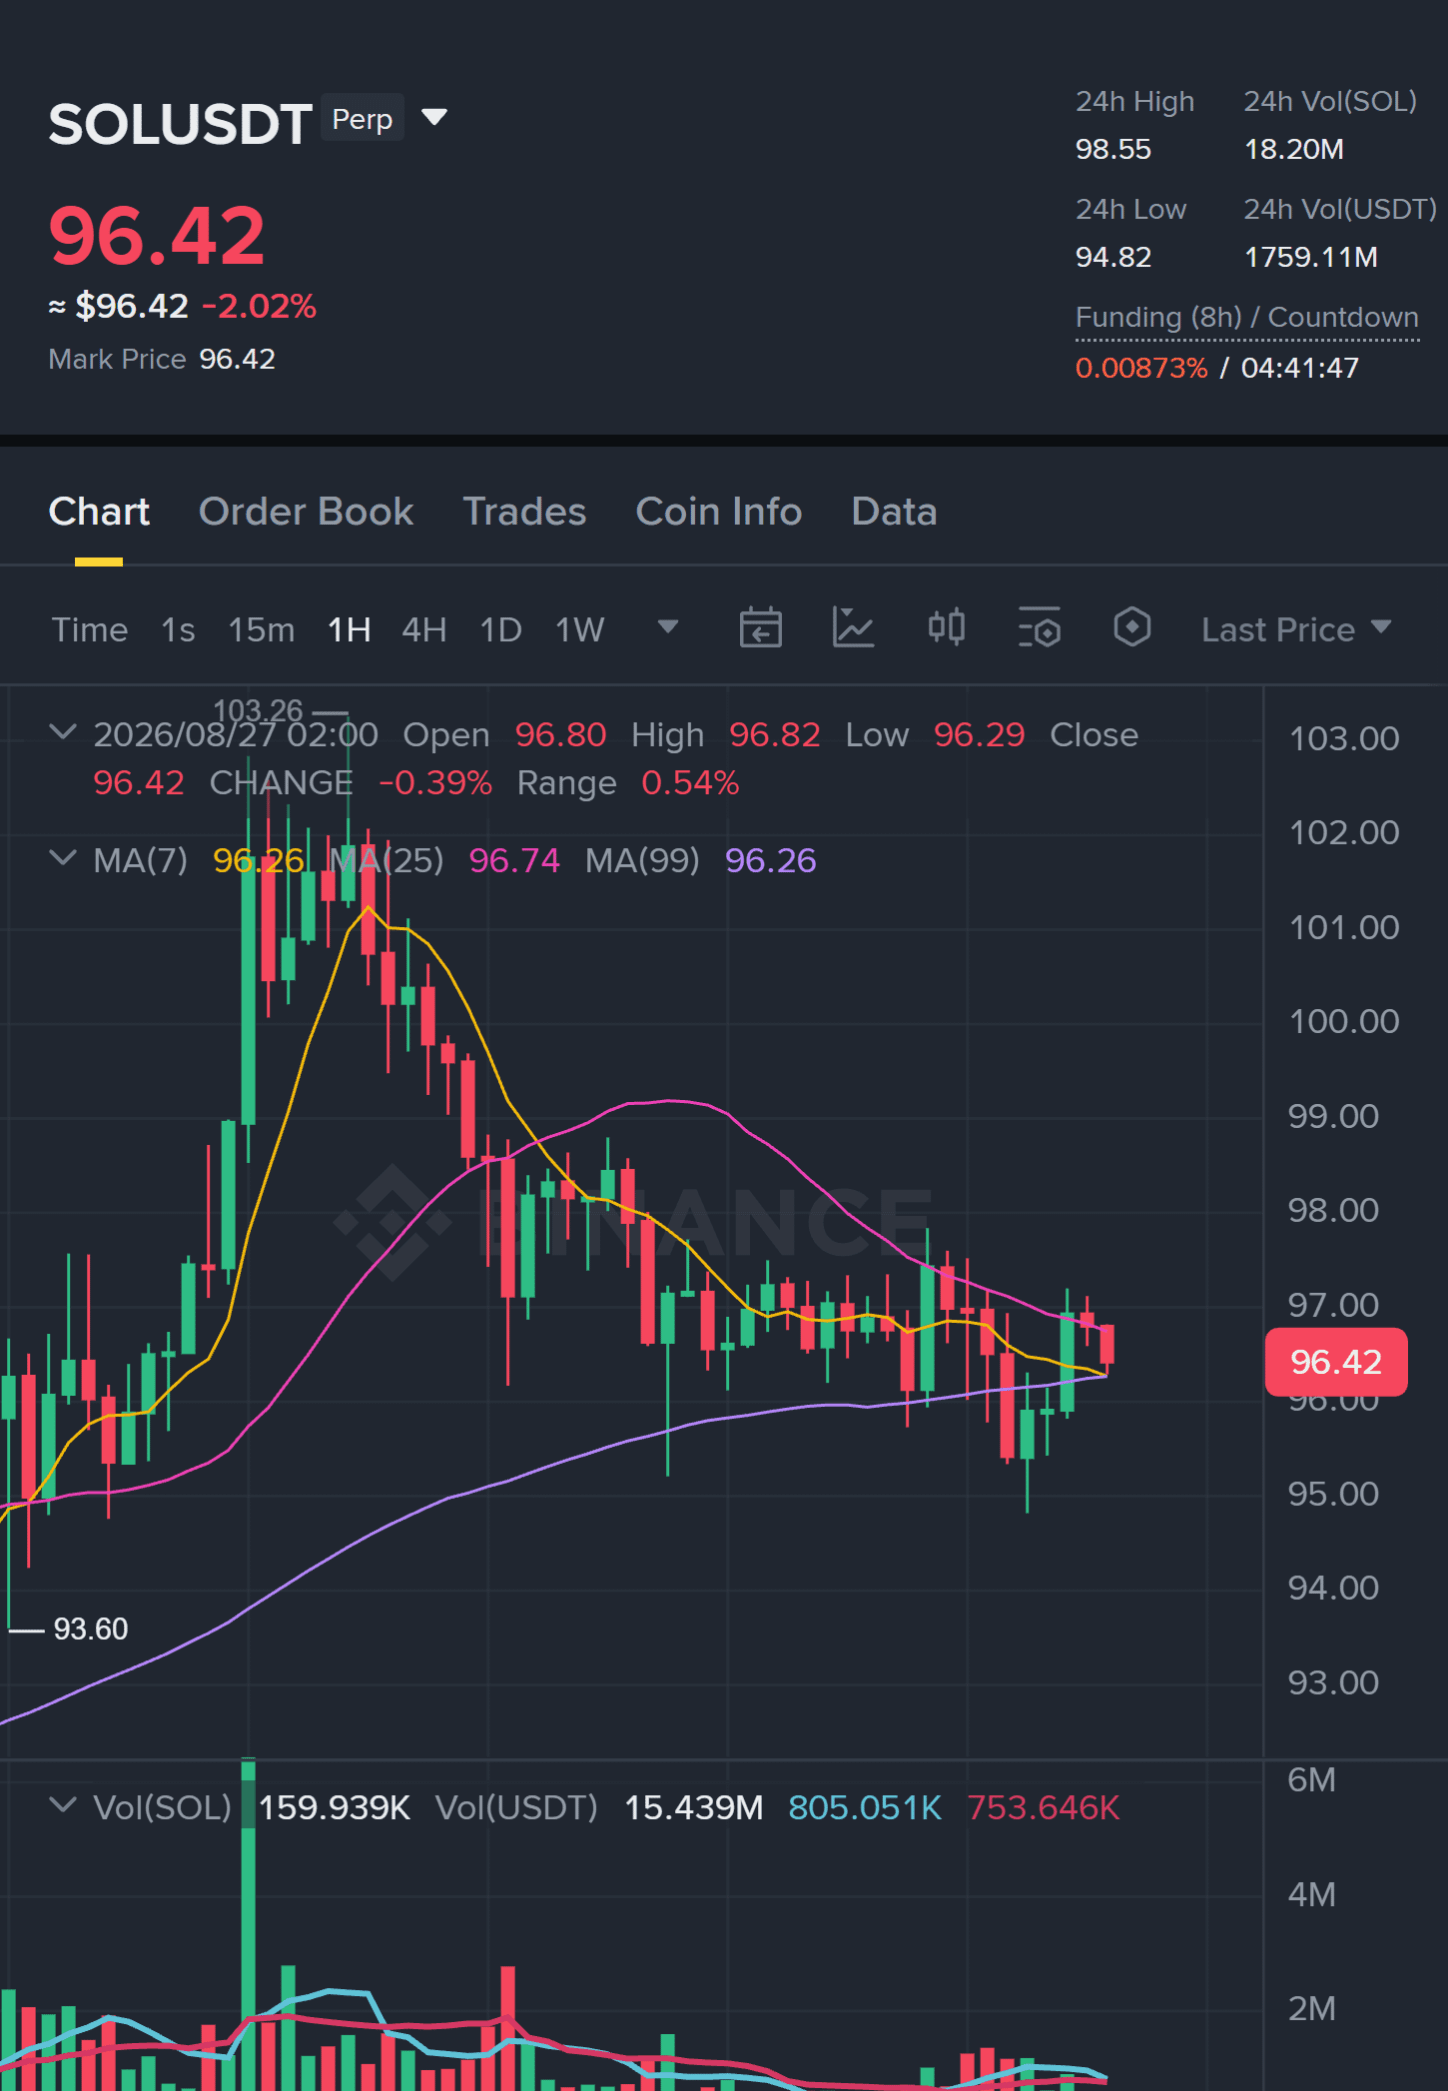
Task: Click the 100.00 price axis label
Action: coord(1343,1021)
